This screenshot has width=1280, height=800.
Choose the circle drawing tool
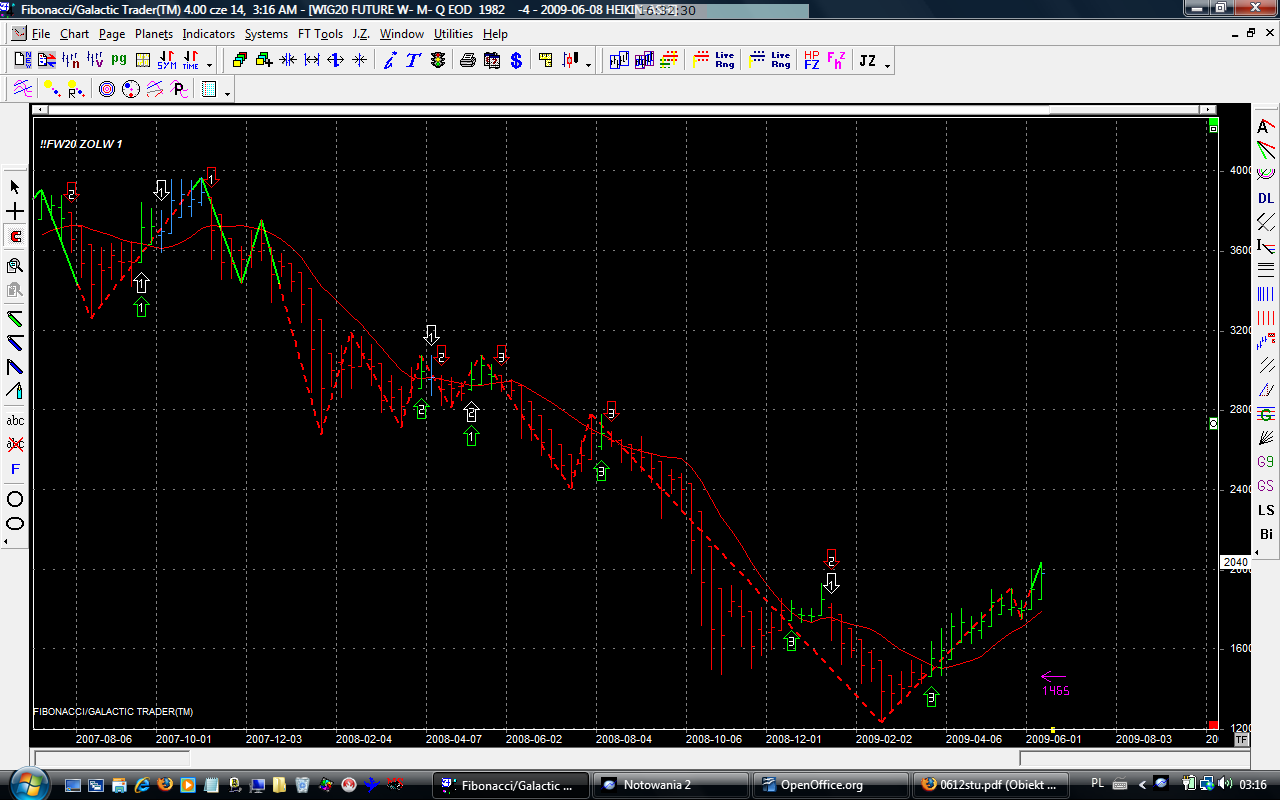15,499
